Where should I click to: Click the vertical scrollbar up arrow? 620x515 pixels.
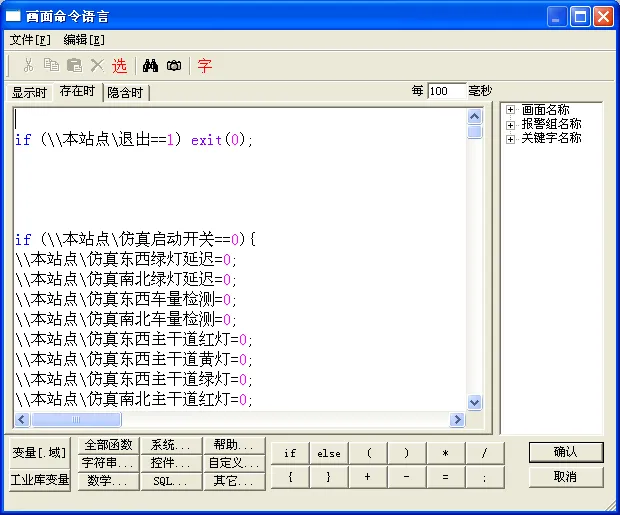click(x=474, y=116)
